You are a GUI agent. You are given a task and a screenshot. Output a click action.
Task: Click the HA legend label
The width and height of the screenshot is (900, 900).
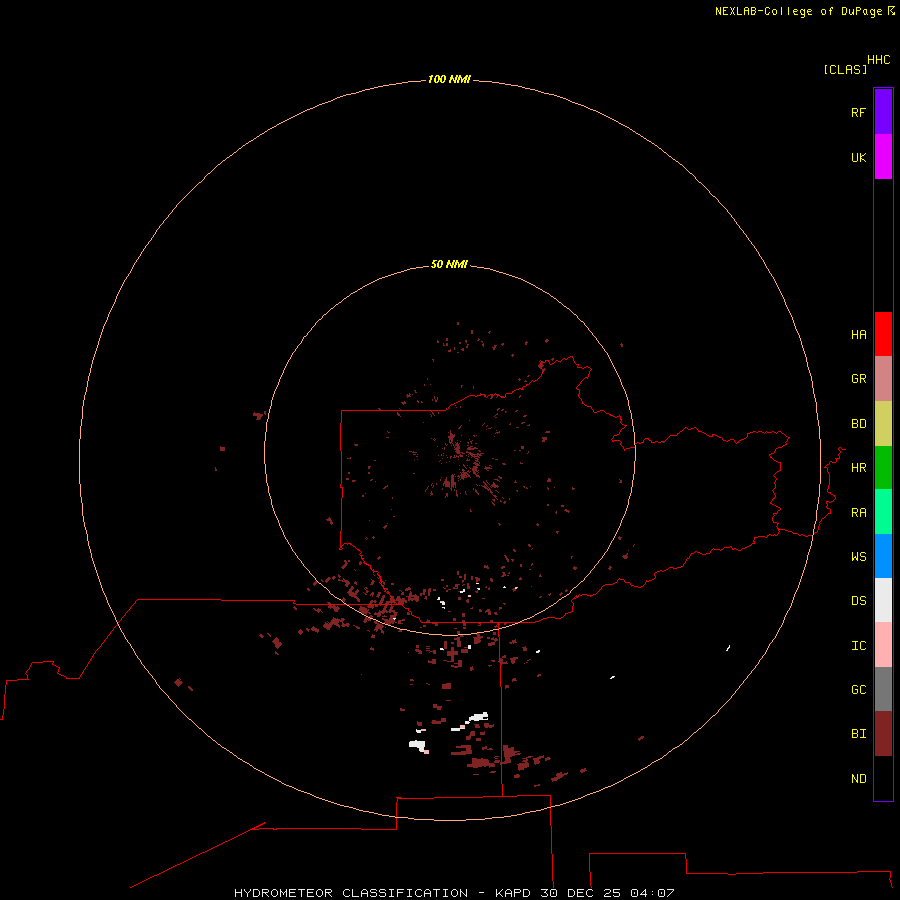[859, 334]
